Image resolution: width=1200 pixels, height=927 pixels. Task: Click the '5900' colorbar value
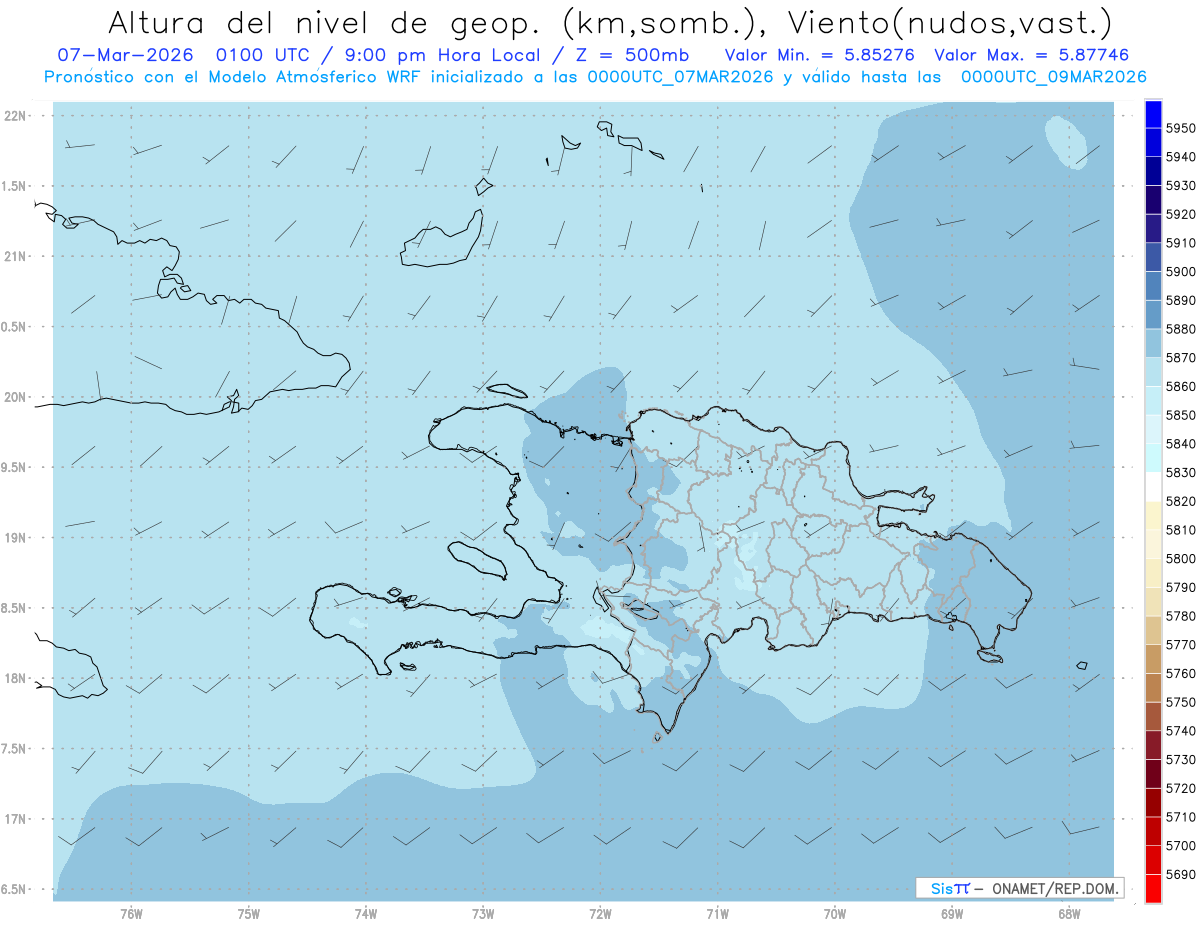pyautogui.click(x=1180, y=272)
